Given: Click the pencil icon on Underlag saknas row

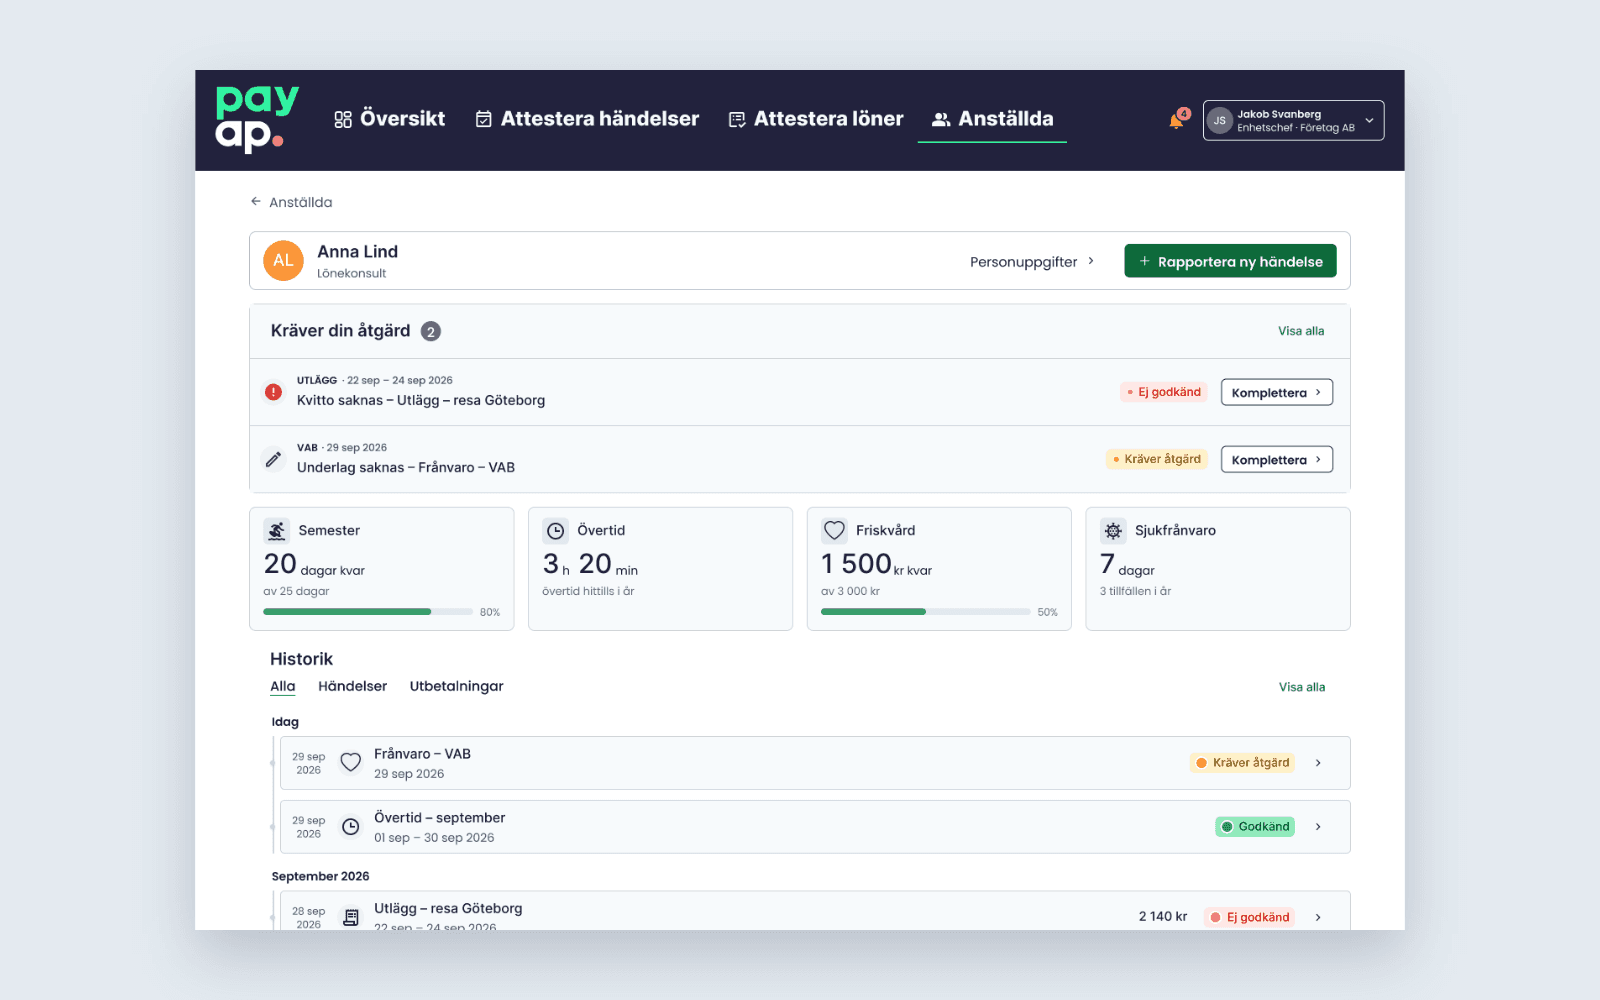Looking at the screenshot, I should pos(273,459).
